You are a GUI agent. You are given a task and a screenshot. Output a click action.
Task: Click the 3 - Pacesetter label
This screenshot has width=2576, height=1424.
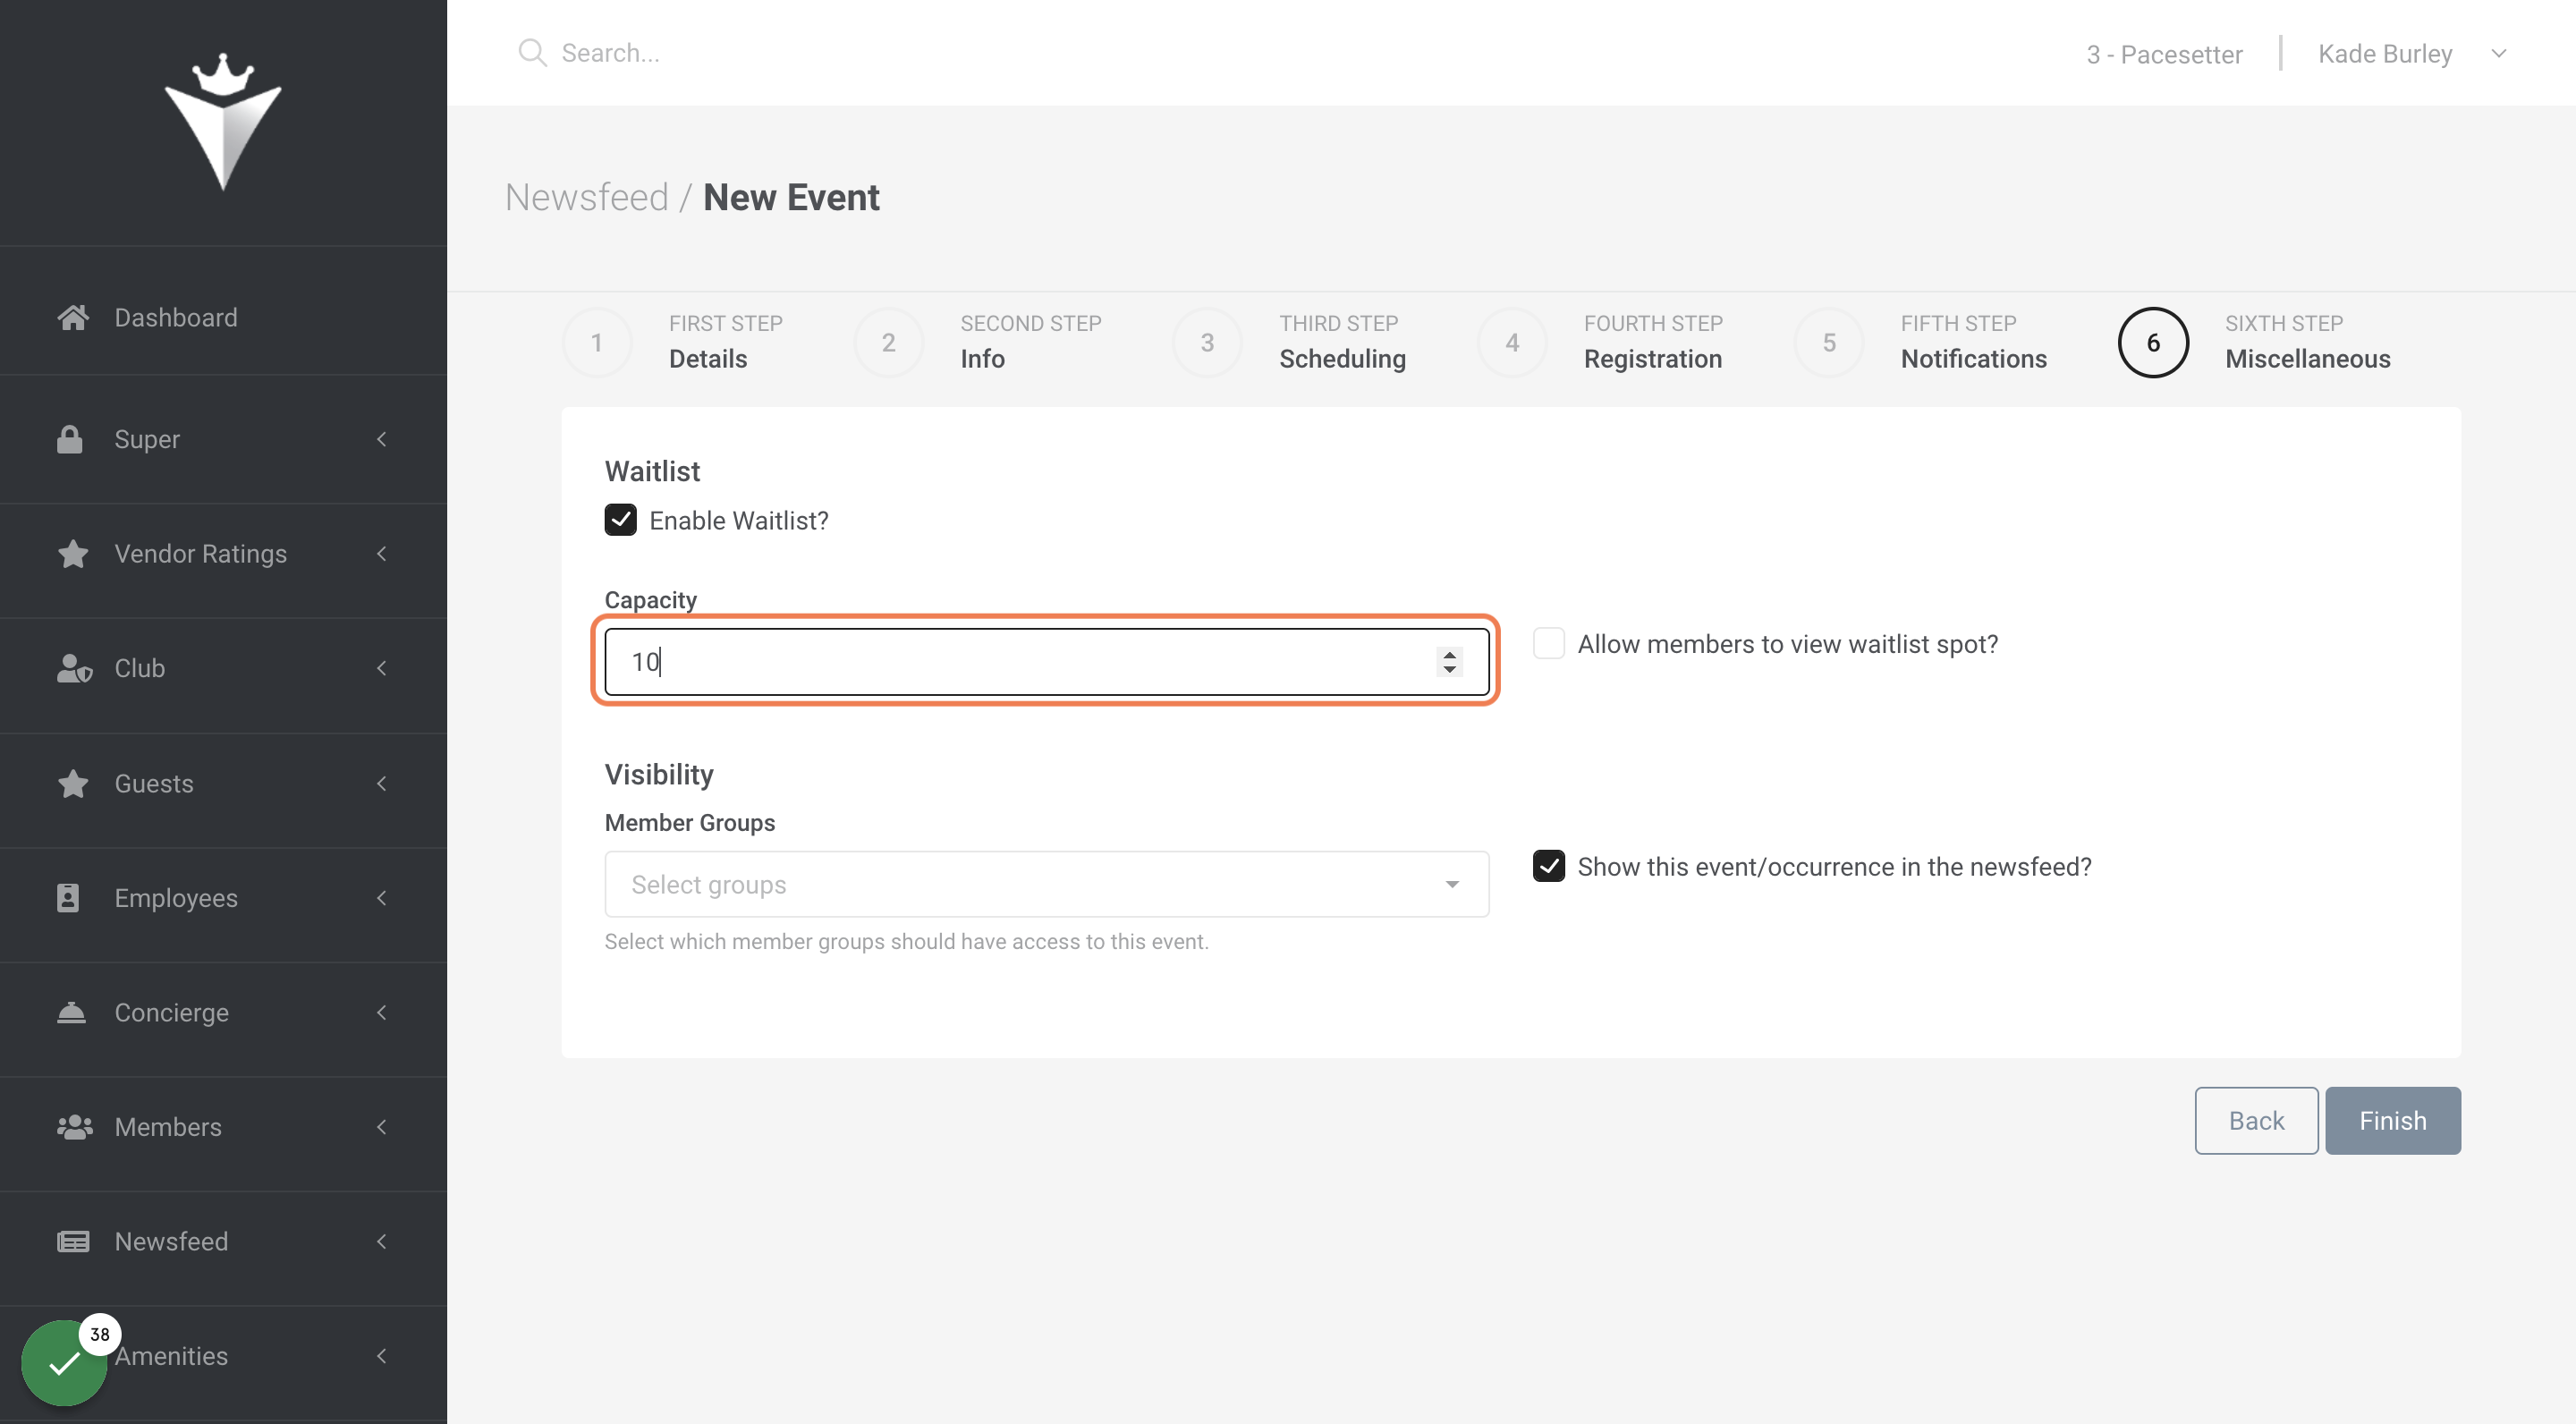(2164, 54)
